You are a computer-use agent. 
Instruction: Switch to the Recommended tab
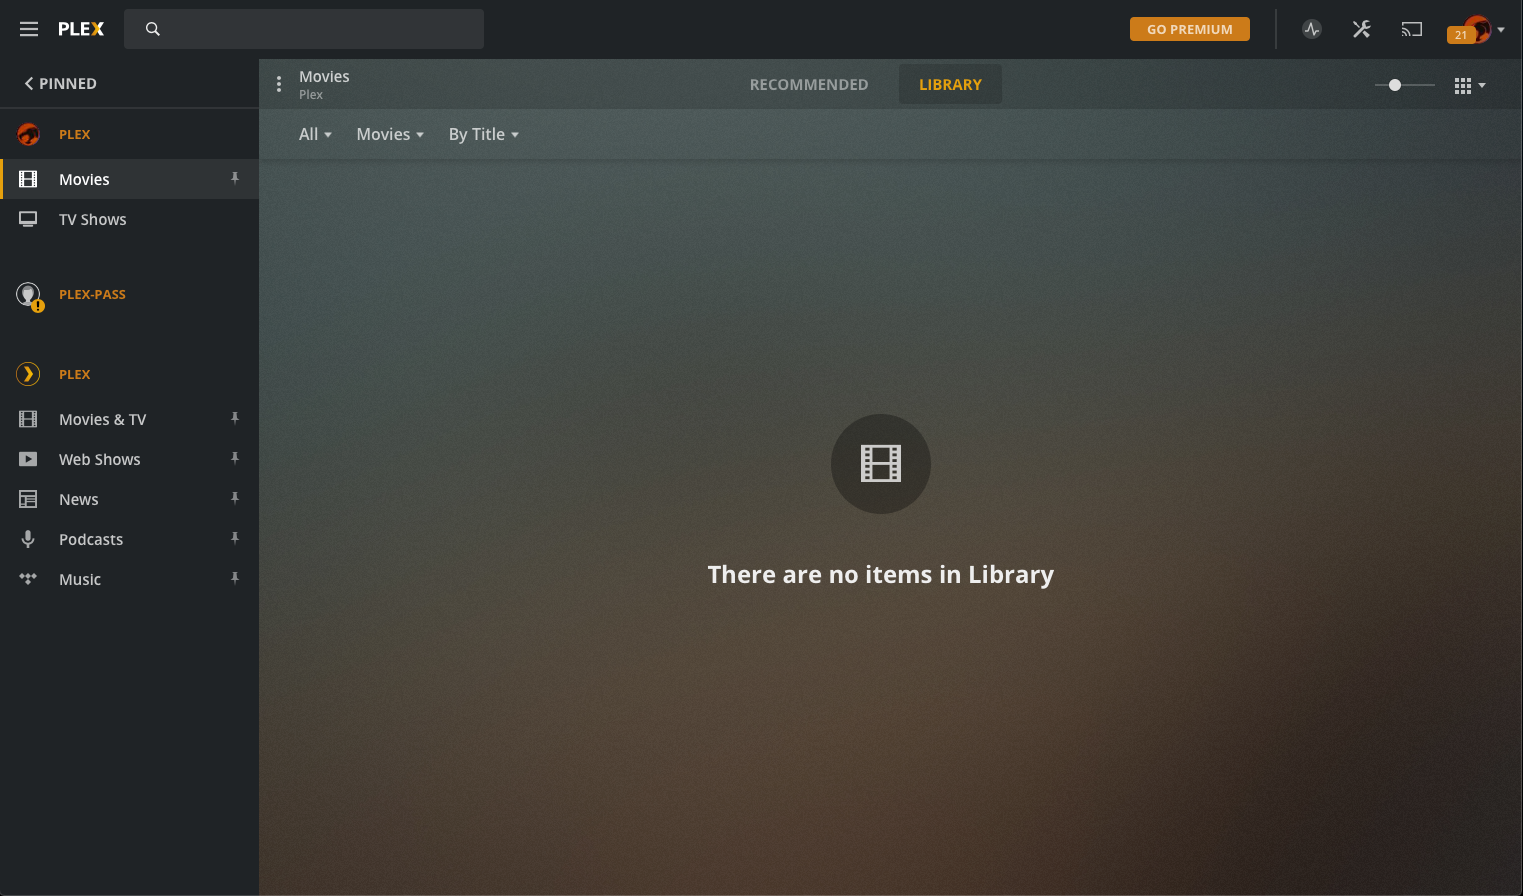coord(809,84)
